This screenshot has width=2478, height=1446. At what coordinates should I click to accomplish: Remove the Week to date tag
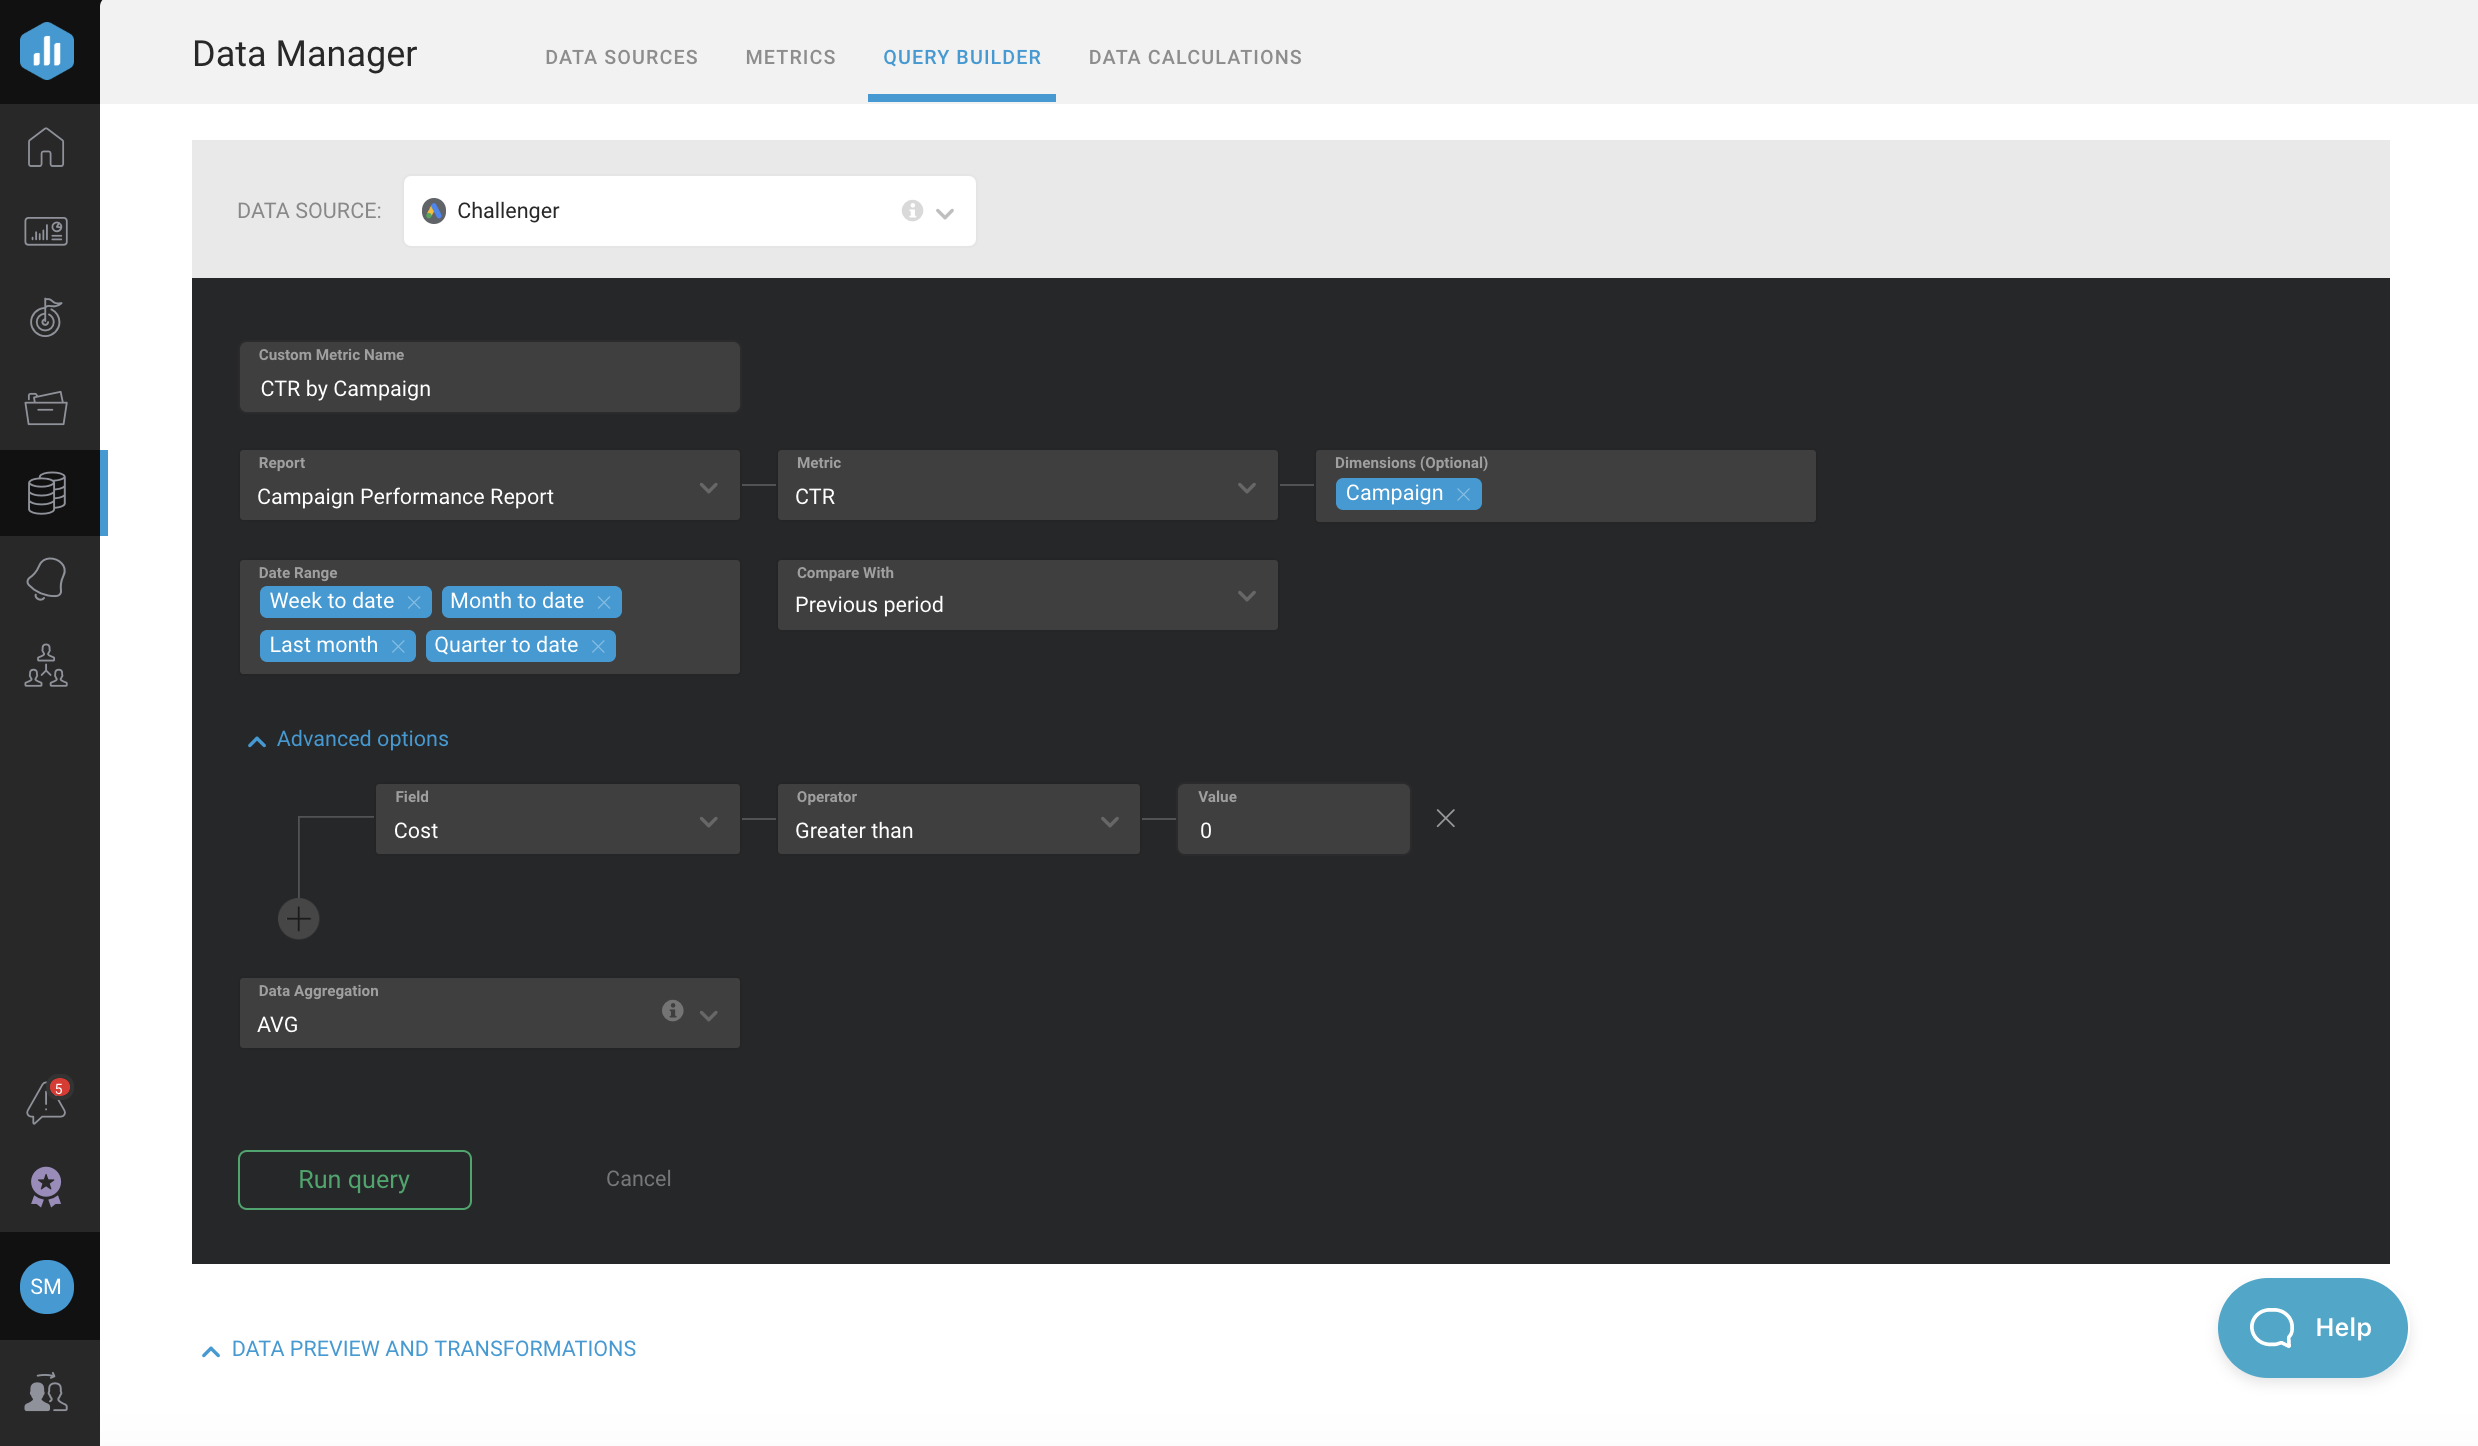coord(414,602)
